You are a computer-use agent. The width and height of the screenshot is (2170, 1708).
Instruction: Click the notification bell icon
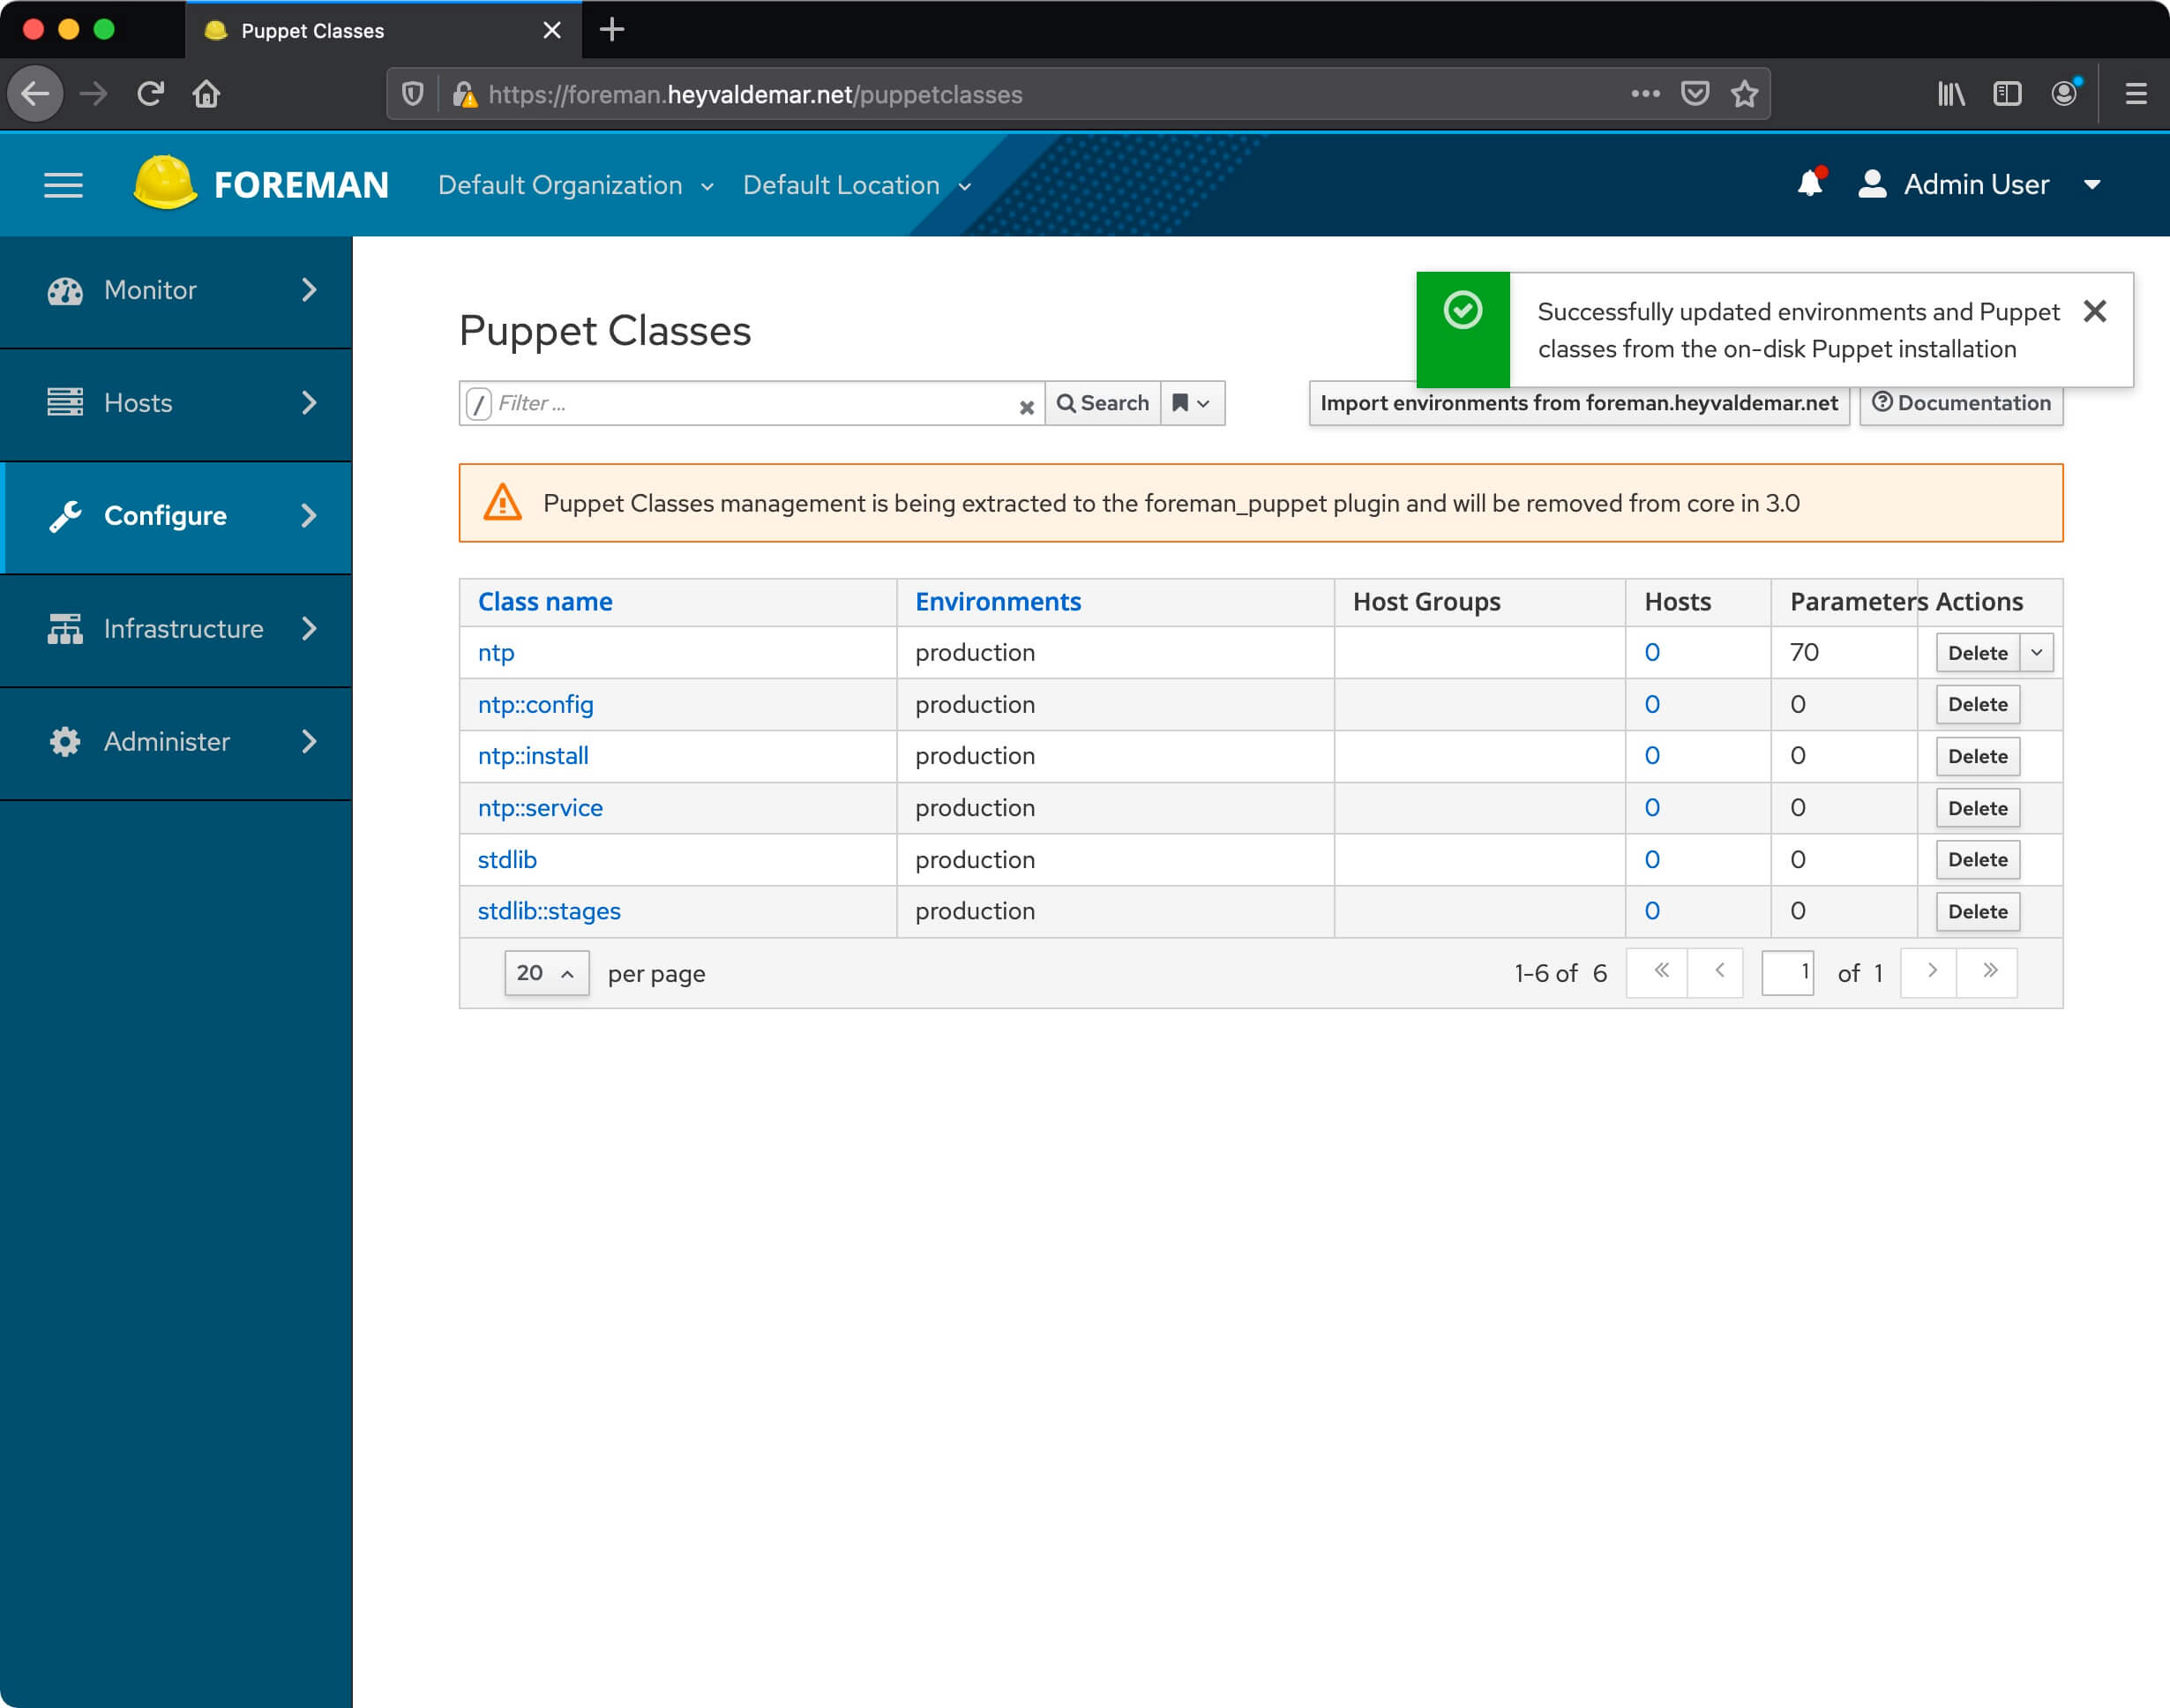point(1813,184)
